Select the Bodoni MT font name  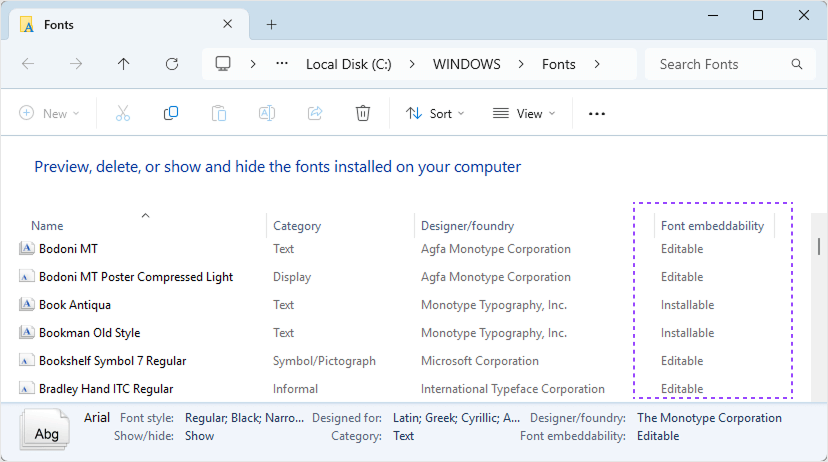(x=68, y=249)
